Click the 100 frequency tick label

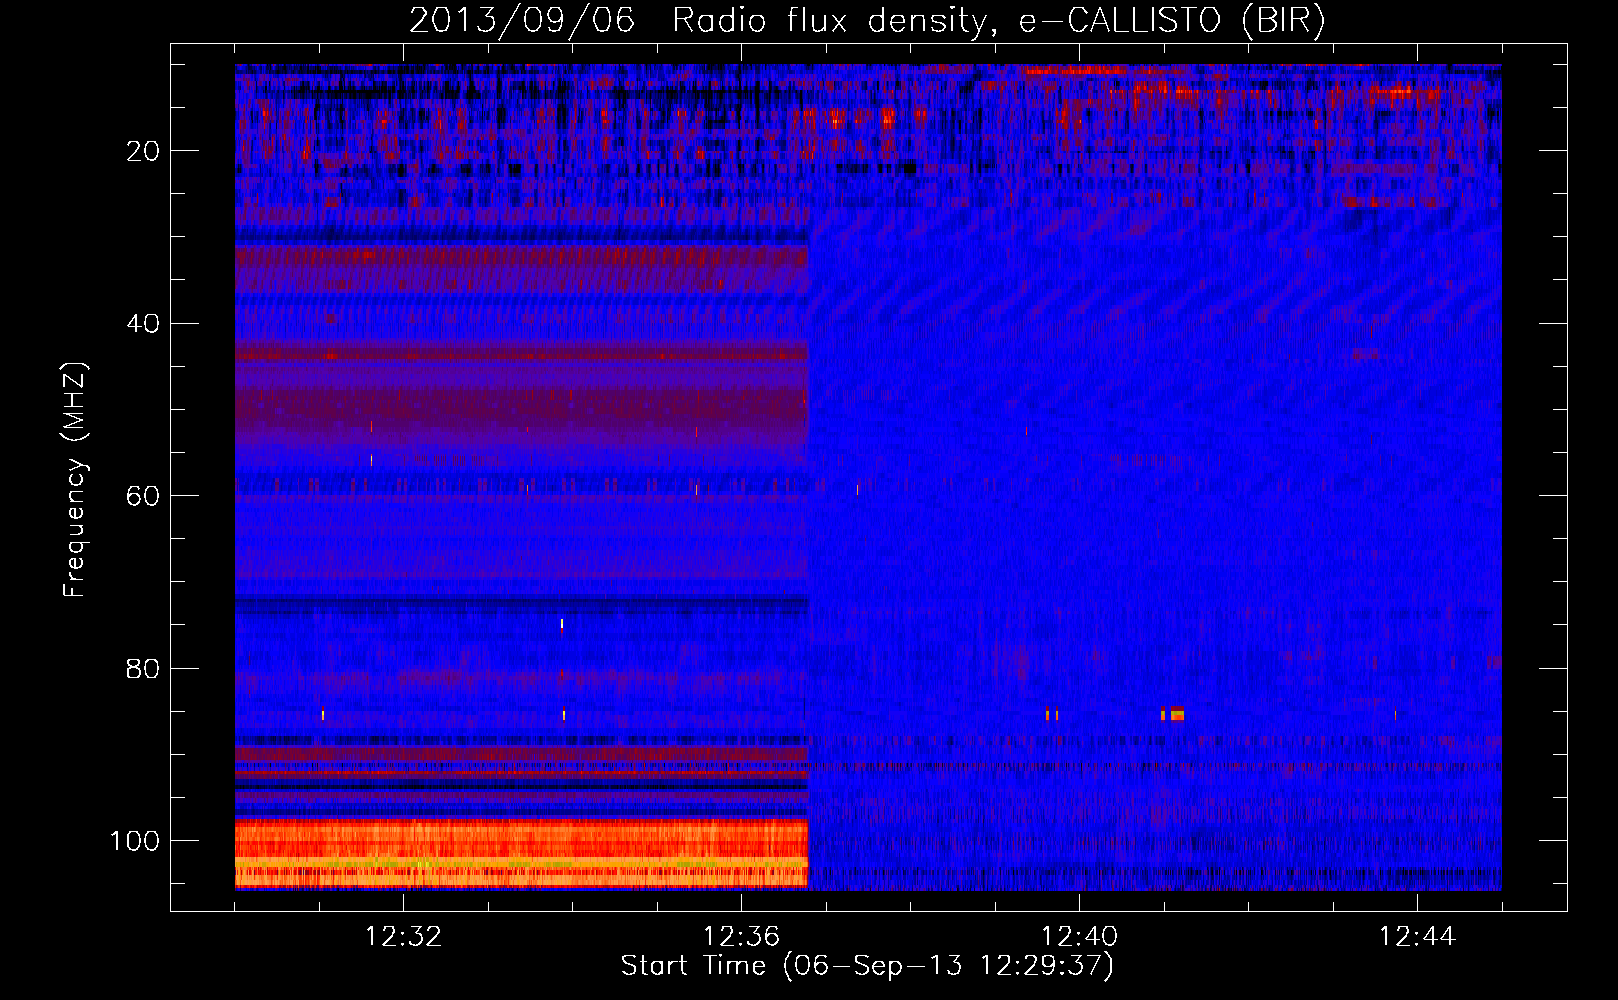click(x=136, y=841)
